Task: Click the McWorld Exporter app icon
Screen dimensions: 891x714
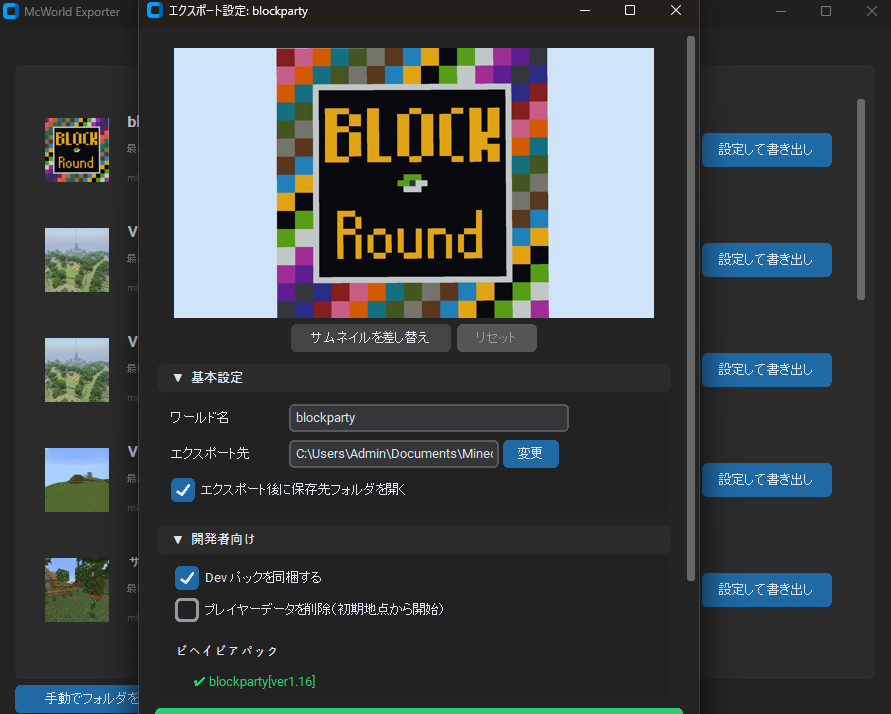Action: (x=11, y=12)
